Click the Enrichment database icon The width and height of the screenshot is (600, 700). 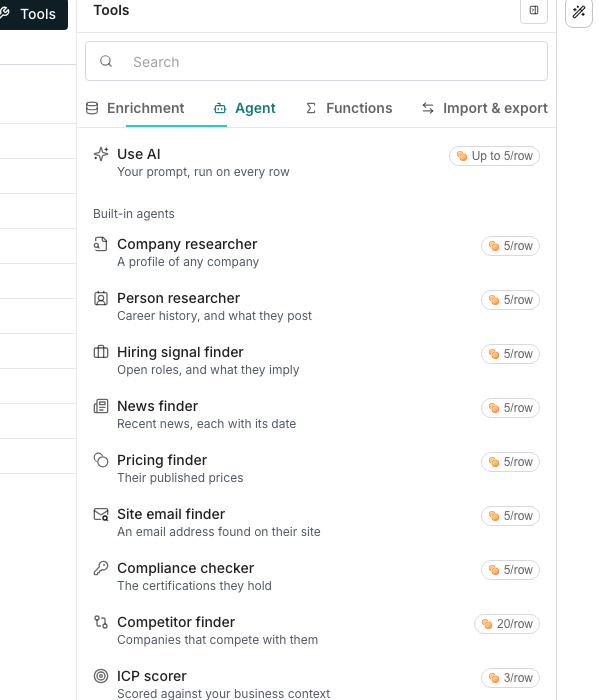[92, 108]
